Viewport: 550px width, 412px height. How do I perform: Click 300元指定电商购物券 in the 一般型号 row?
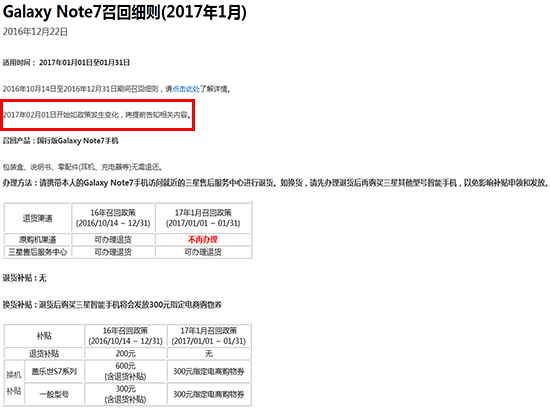tap(209, 394)
